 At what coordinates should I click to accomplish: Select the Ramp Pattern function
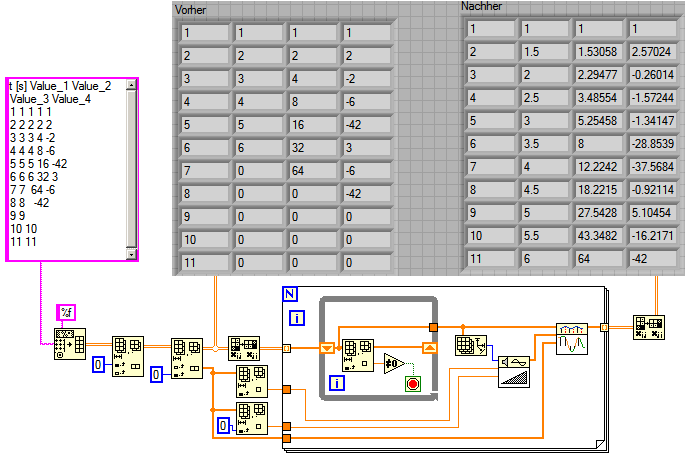(514, 372)
